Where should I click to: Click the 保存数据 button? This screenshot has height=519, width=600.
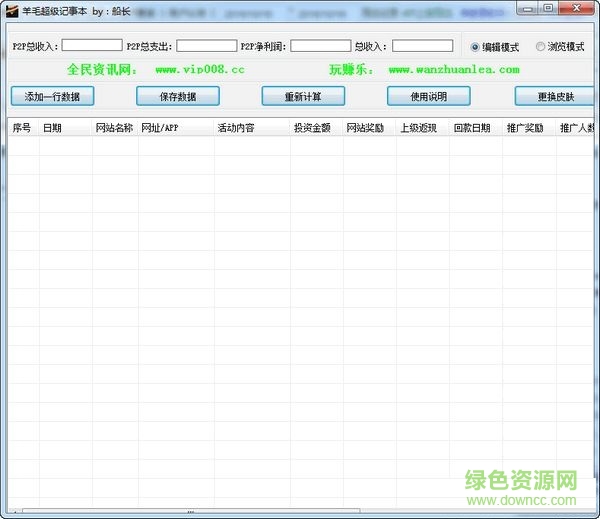tap(178, 96)
